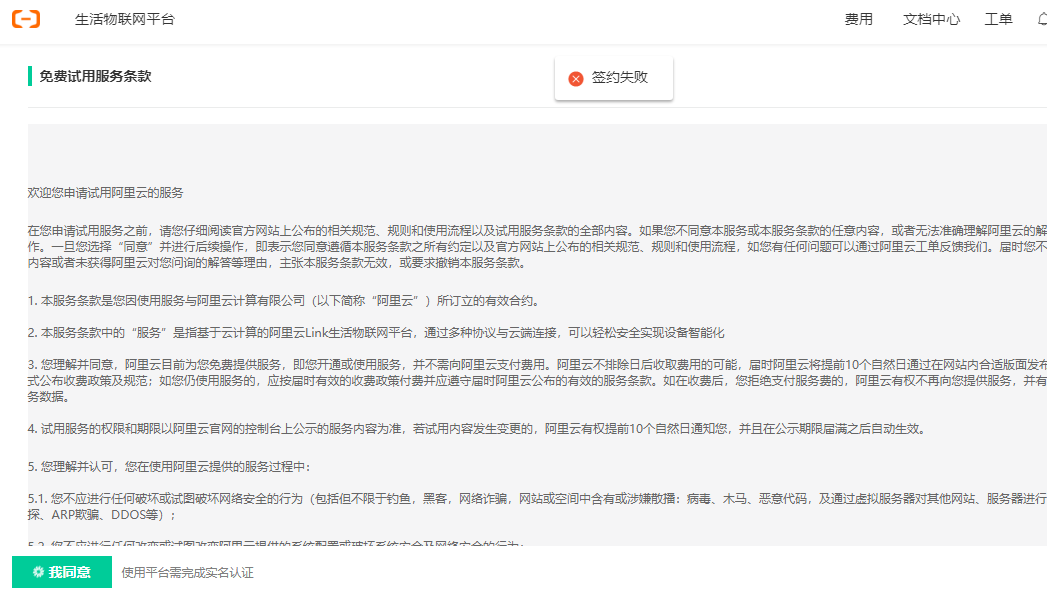Click clause 1 mentioning 阿里云计算有限公司
This screenshot has width=1047, height=605.
[284, 301]
